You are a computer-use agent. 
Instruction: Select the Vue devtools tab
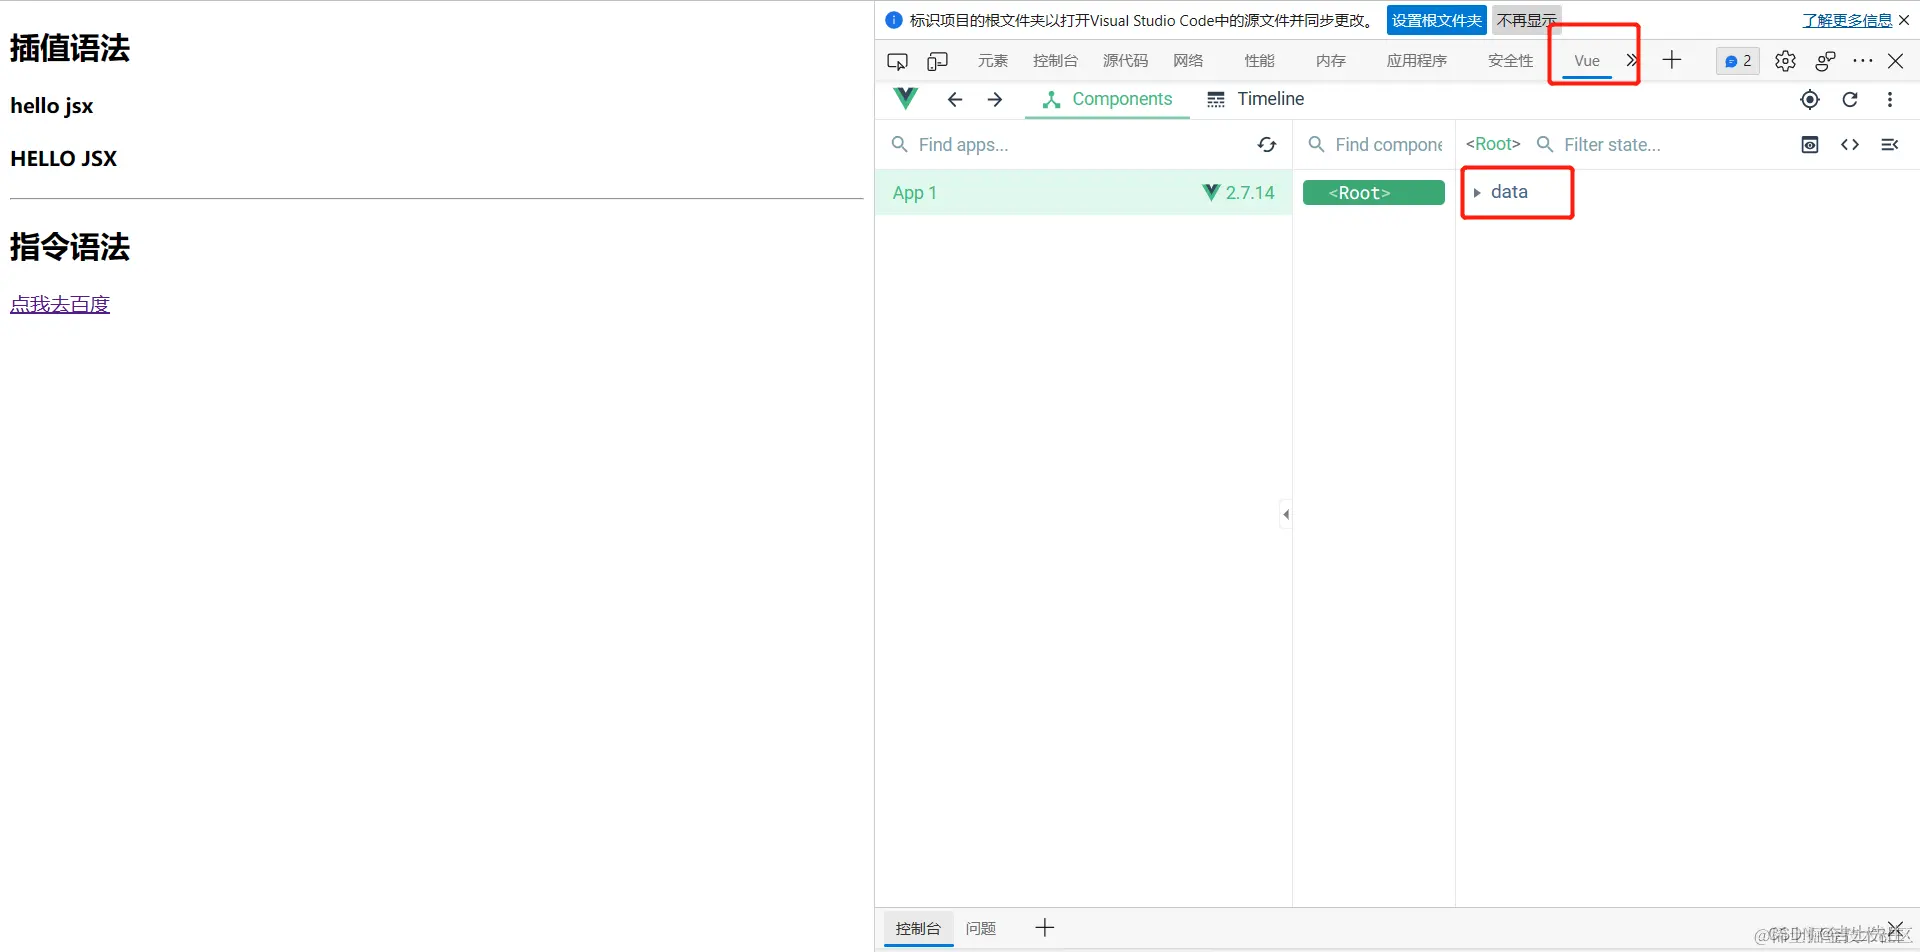coord(1587,61)
